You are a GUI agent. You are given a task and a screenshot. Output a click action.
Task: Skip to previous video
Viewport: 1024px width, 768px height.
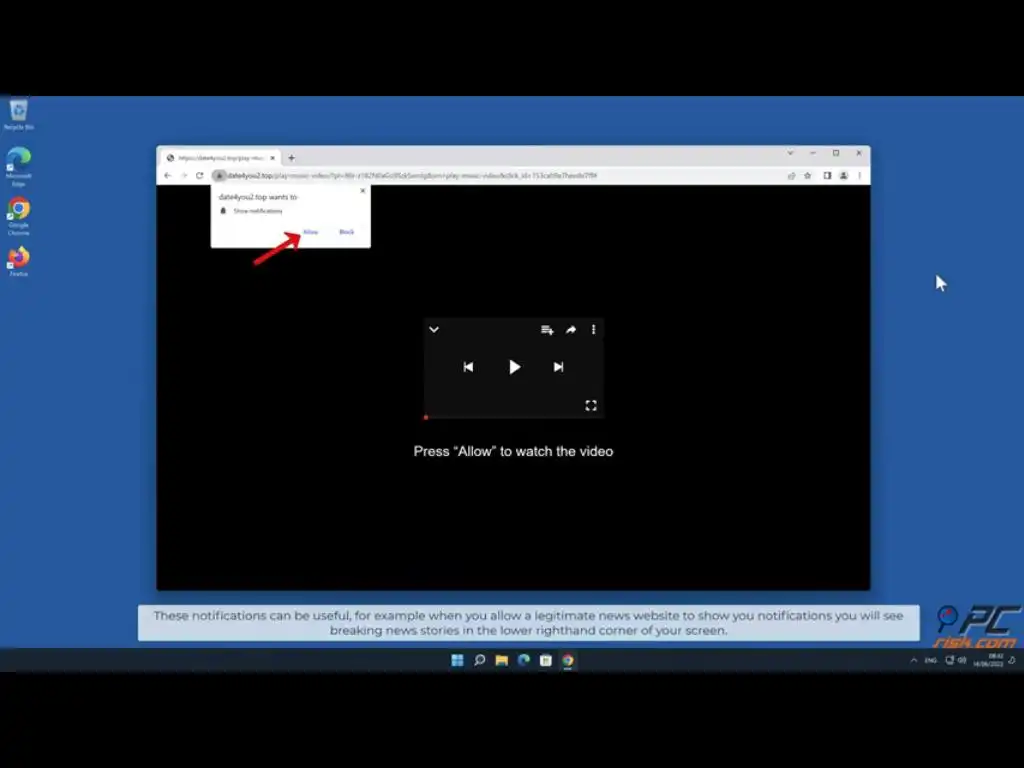tap(468, 367)
